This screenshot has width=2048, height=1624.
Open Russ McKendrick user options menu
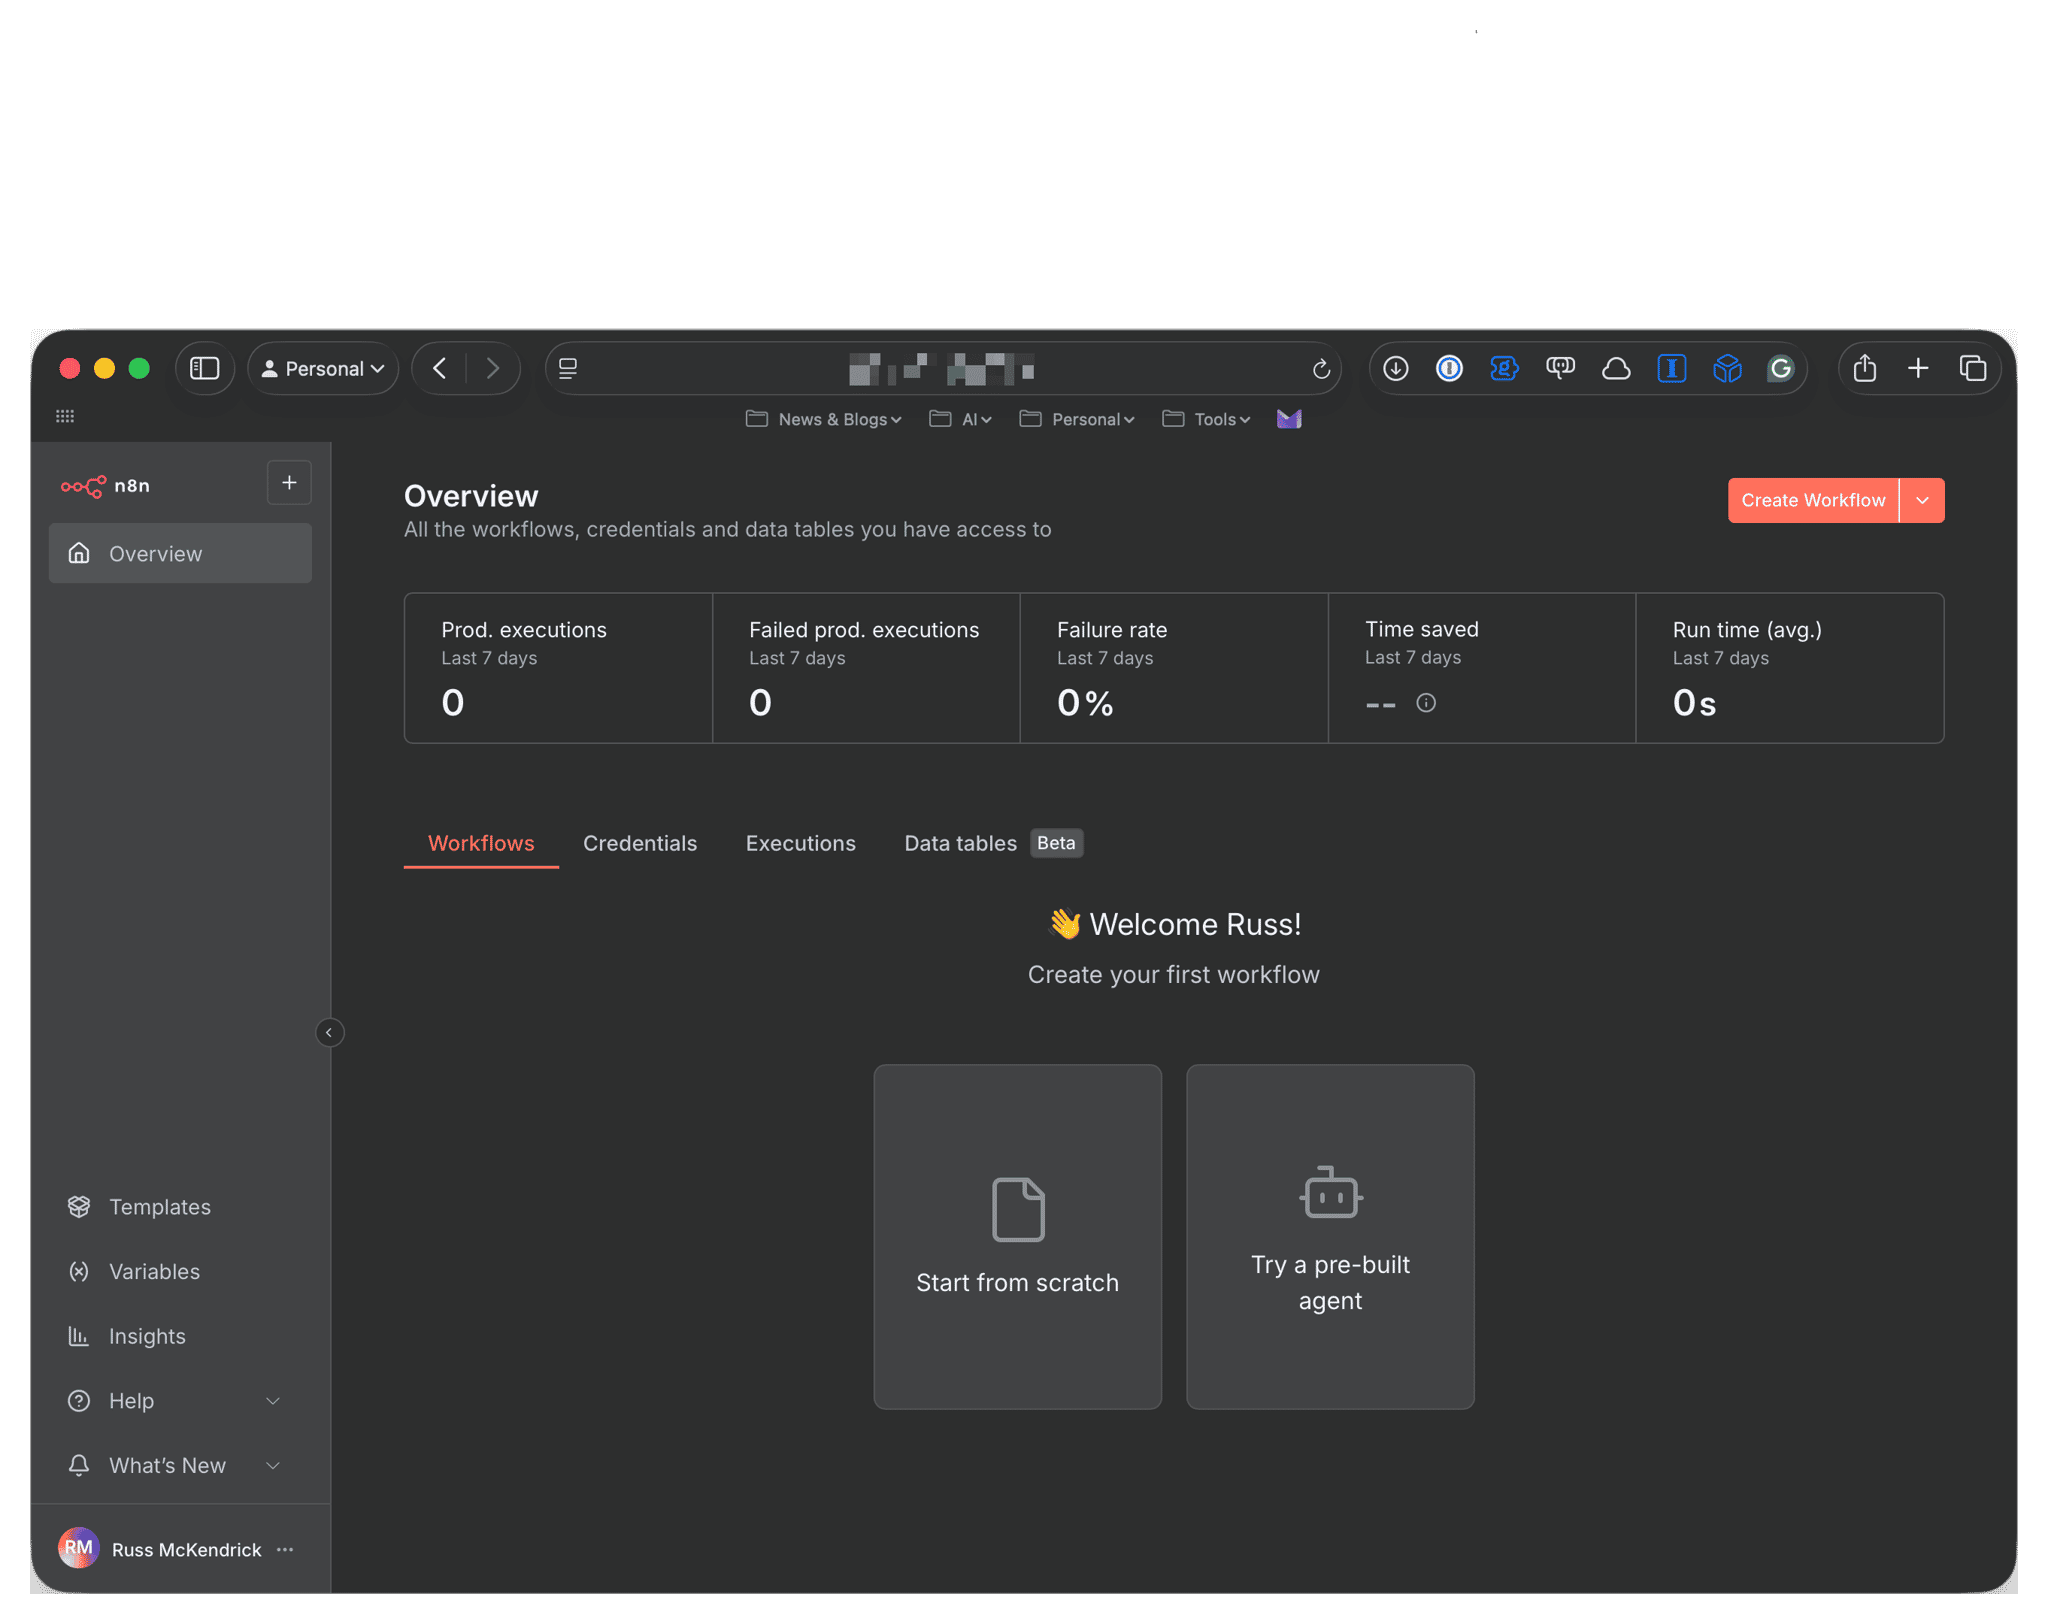[286, 1549]
